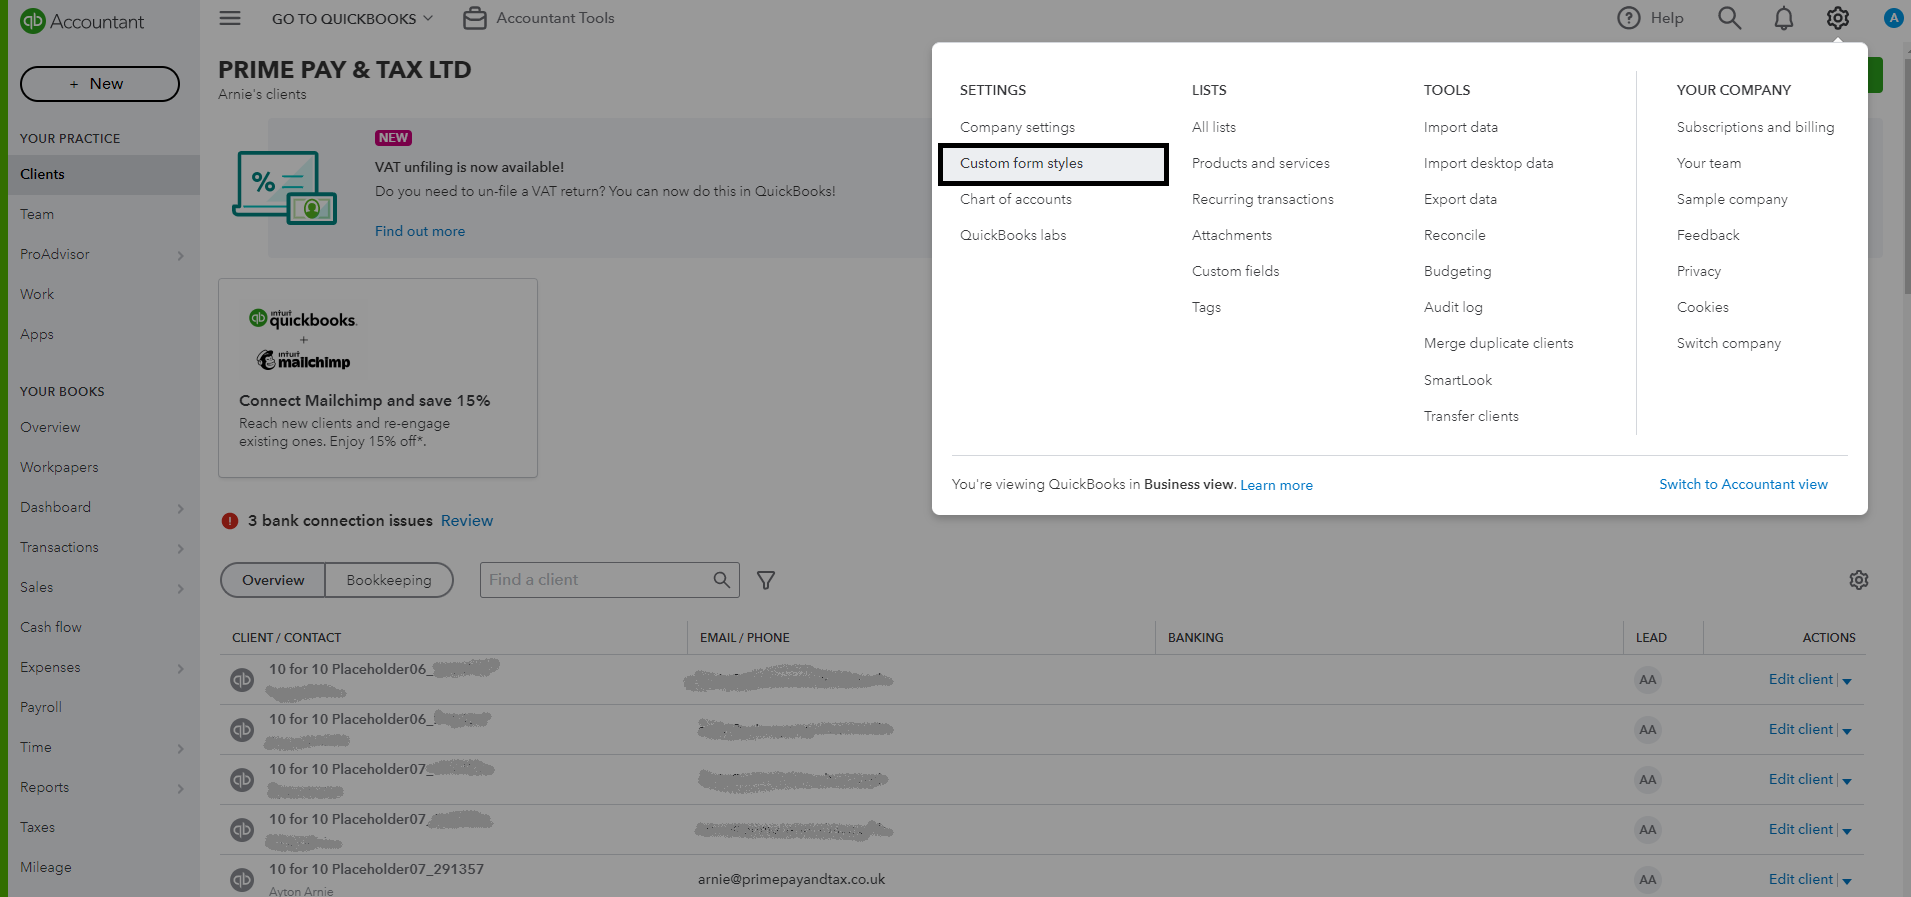This screenshot has width=1911, height=897.
Task: Expand Time submenu arrow
Action: pyautogui.click(x=181, y=749)
